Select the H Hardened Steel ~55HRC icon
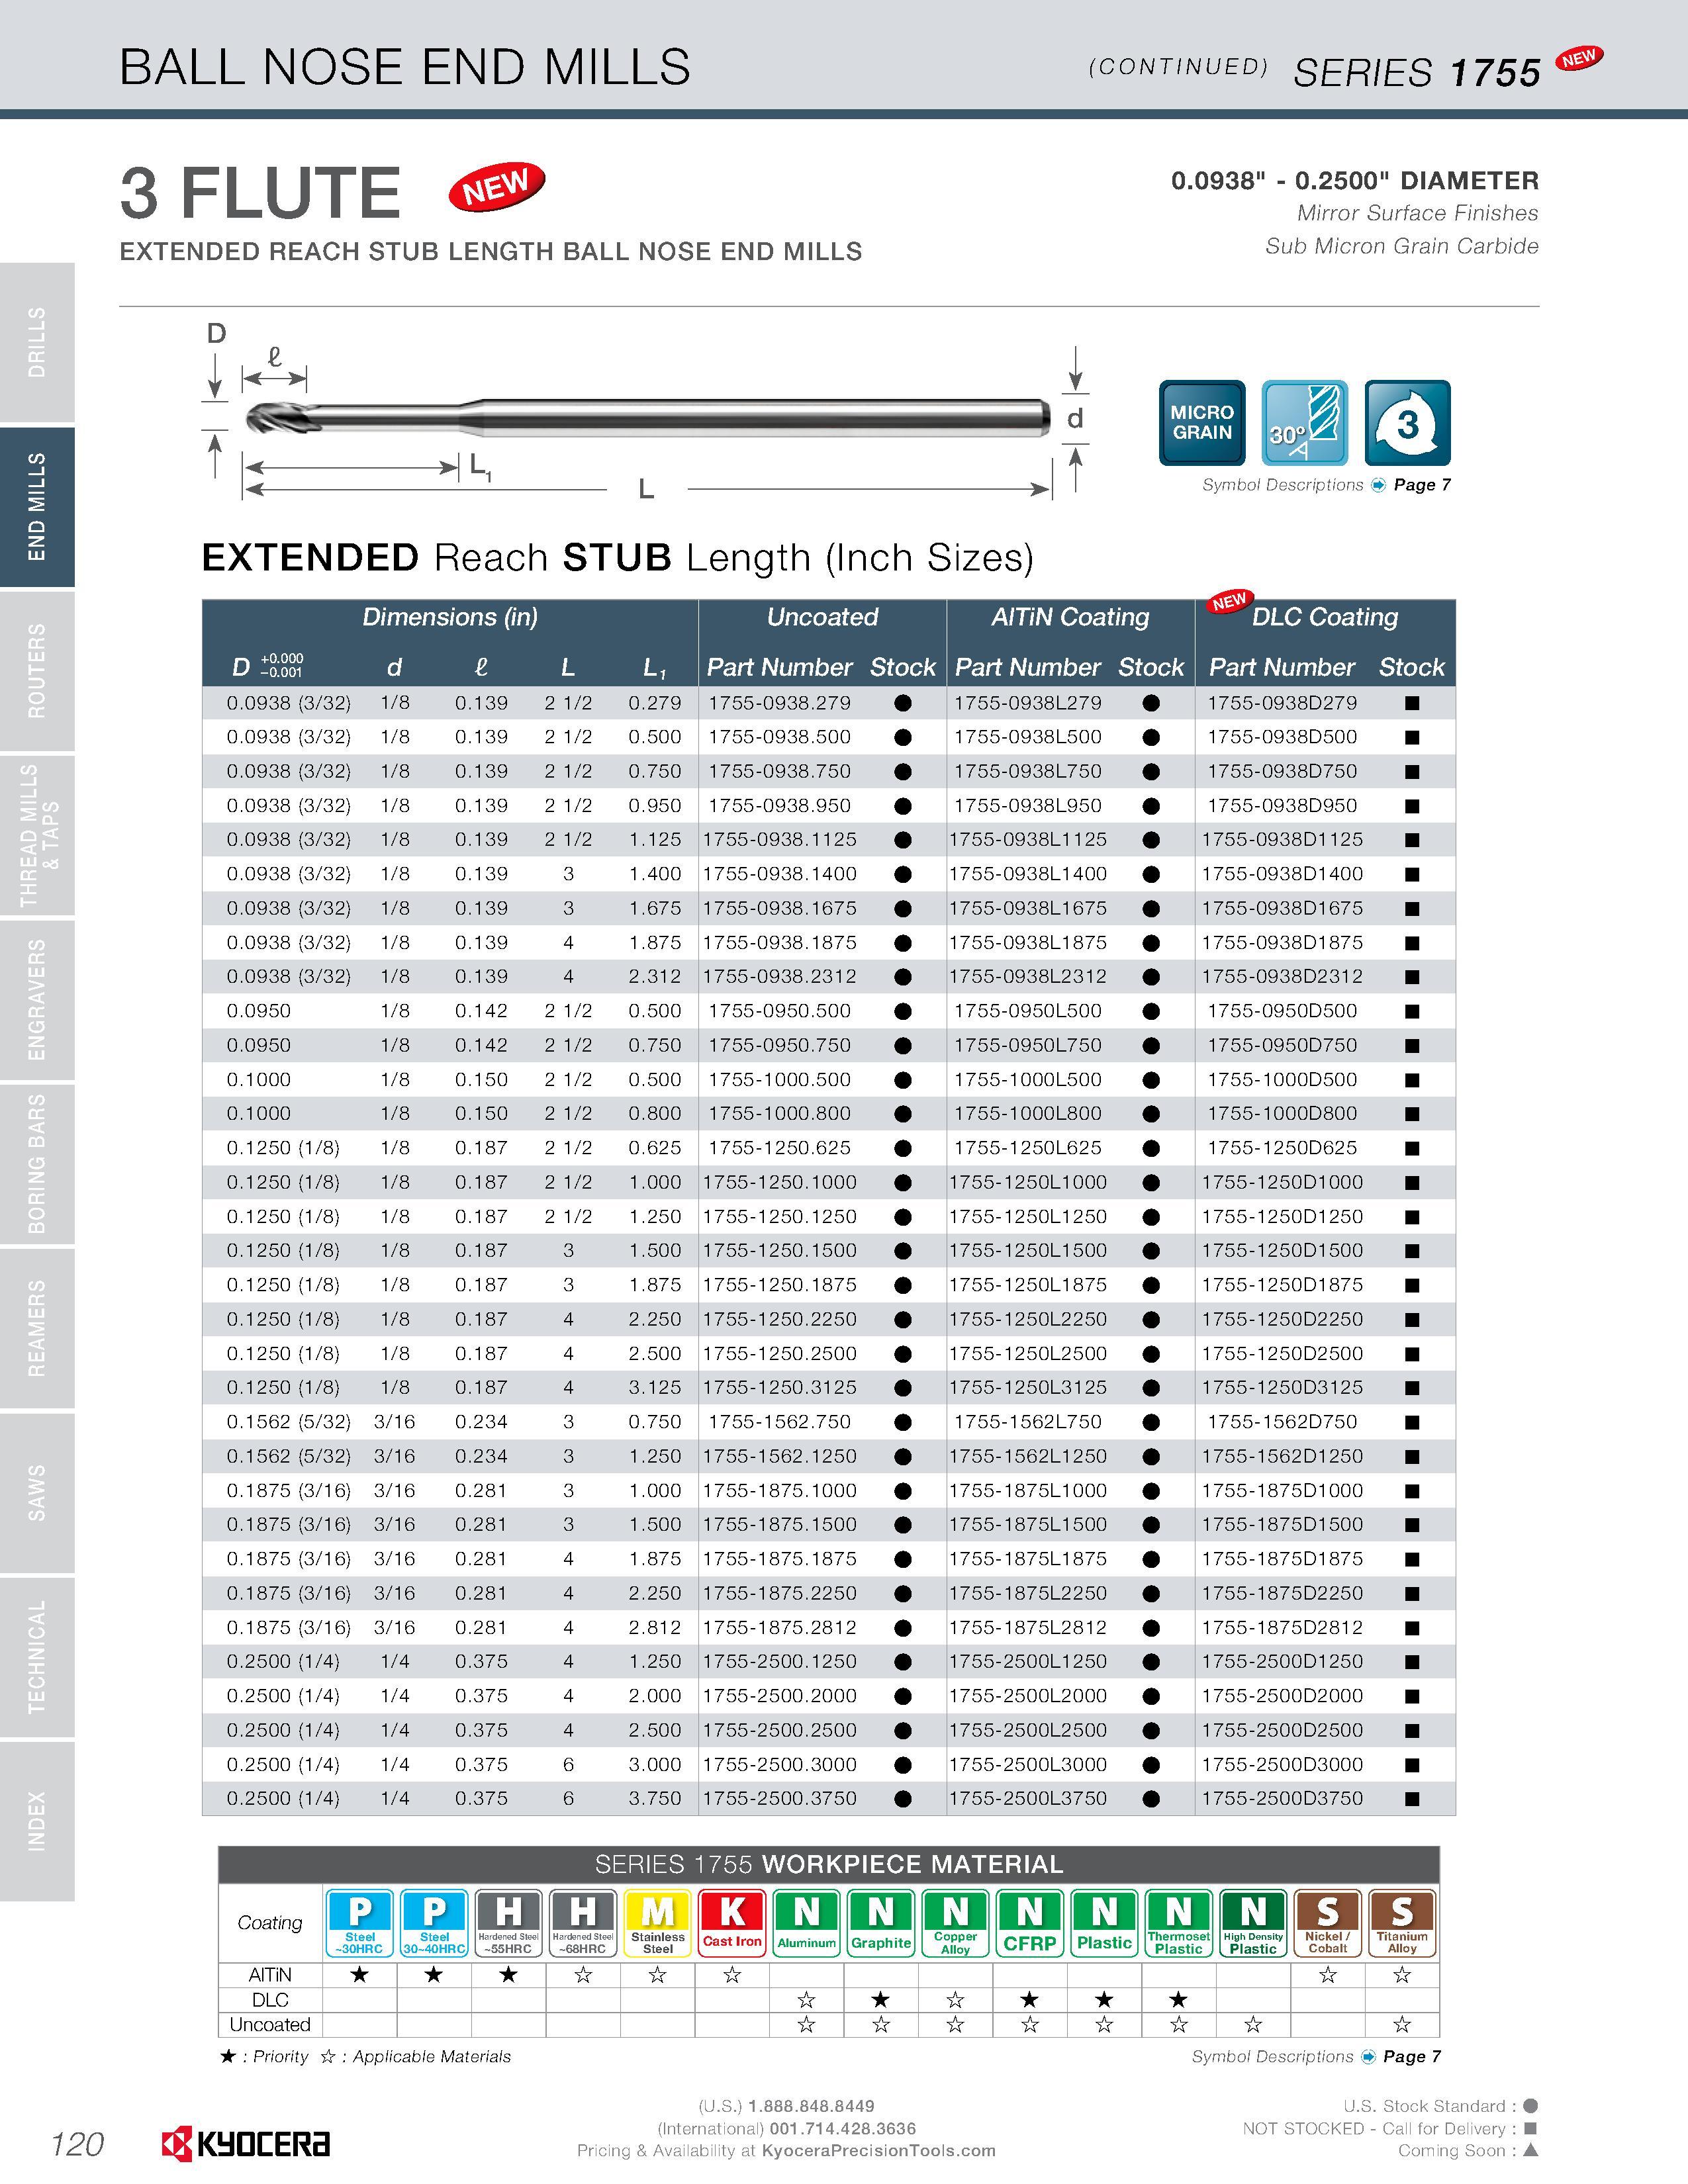Image resolution: width=1688 pixels, height=2184 pixels. [508, 1923]
